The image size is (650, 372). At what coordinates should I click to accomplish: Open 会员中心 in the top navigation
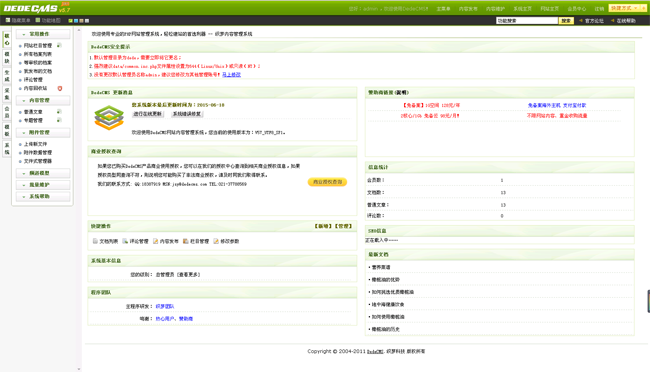coord(577,9)
